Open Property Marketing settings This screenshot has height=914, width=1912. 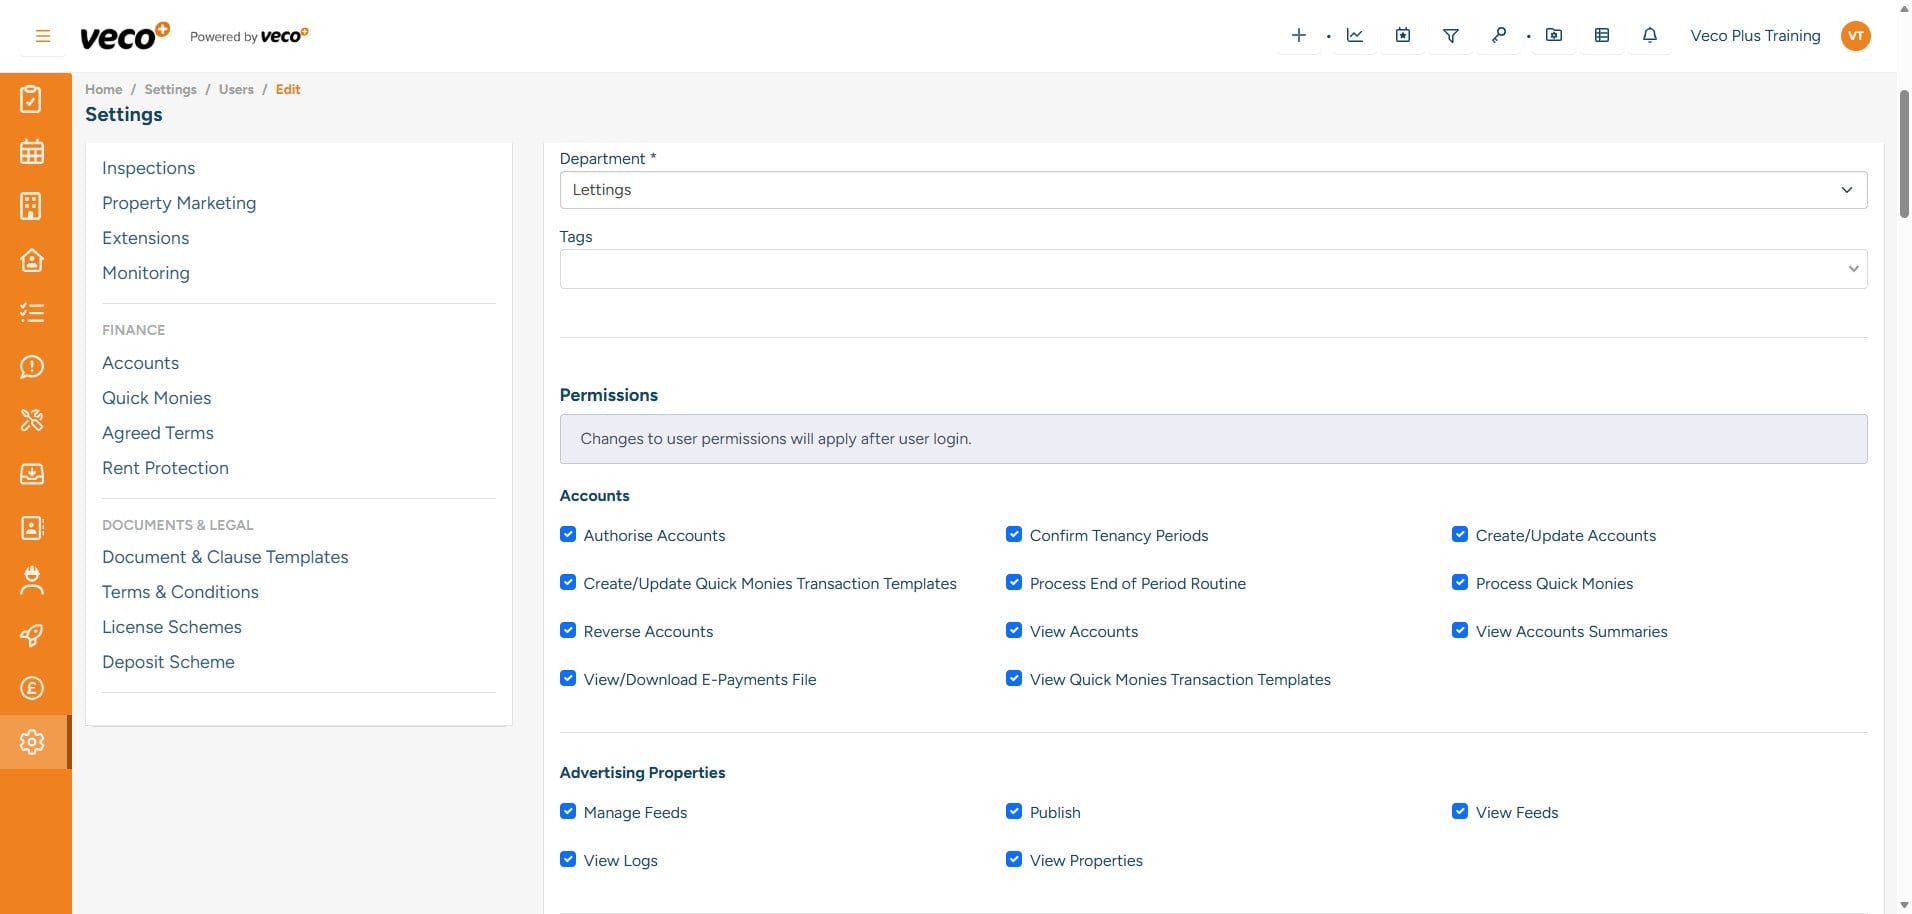[179, 203]
